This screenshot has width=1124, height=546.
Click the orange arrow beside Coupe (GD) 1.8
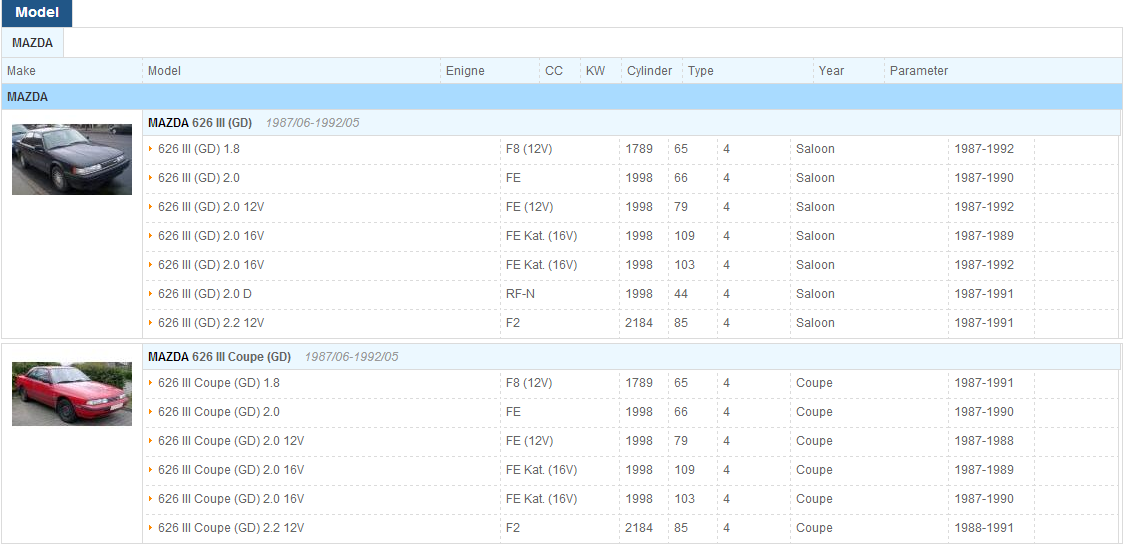click(x=151, y=383)
